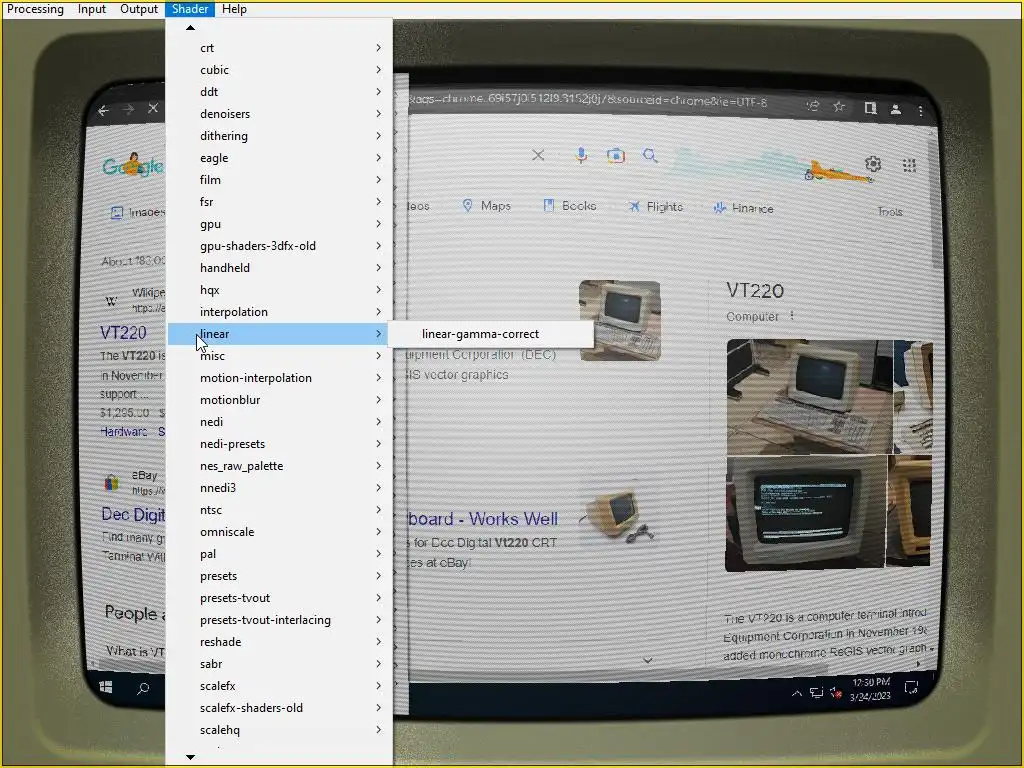
Task: Open the Maps search filter
Action: tap(487, 206)
